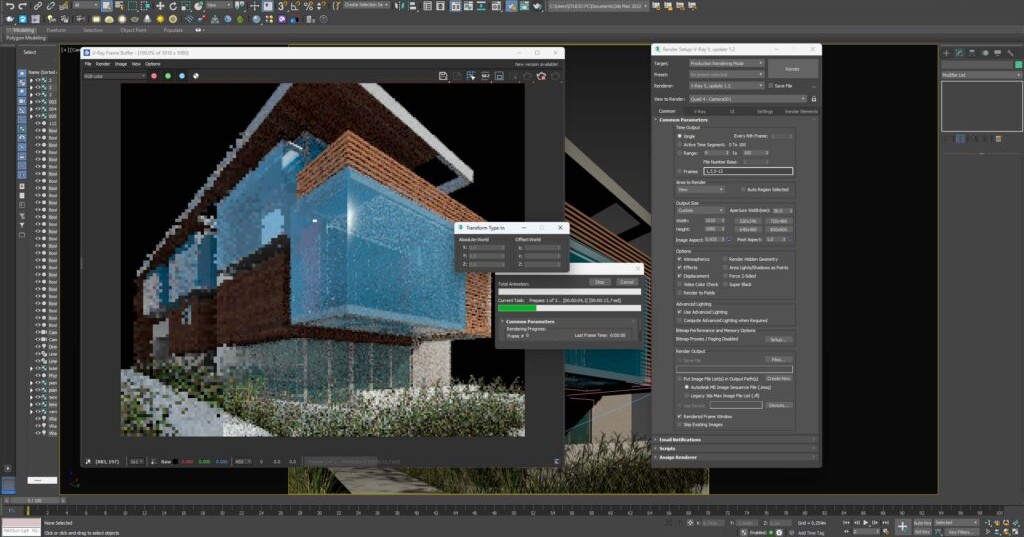Open the View to Render dropdown
Image resolution: width=1024 pixels, height=537 pixels.
[748, 99]
